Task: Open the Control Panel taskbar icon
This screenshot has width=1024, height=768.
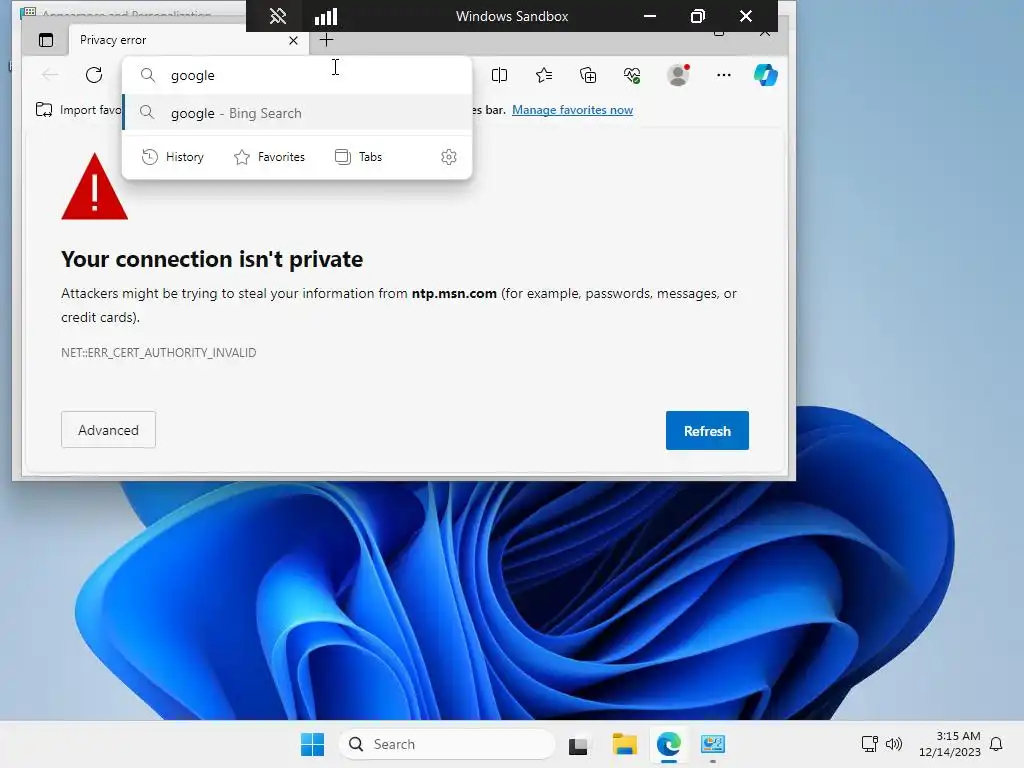Action: pos(712,744)
